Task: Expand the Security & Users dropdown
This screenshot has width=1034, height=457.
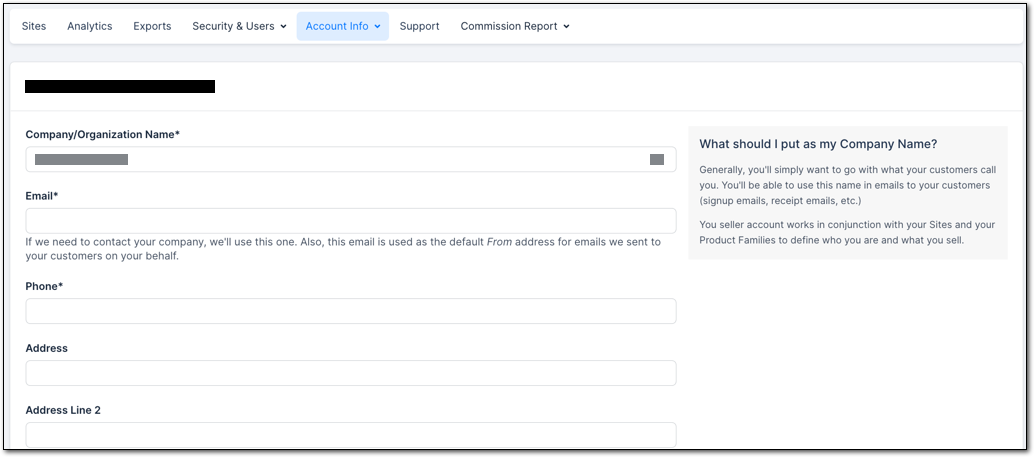Action: (x=239, y=26)
